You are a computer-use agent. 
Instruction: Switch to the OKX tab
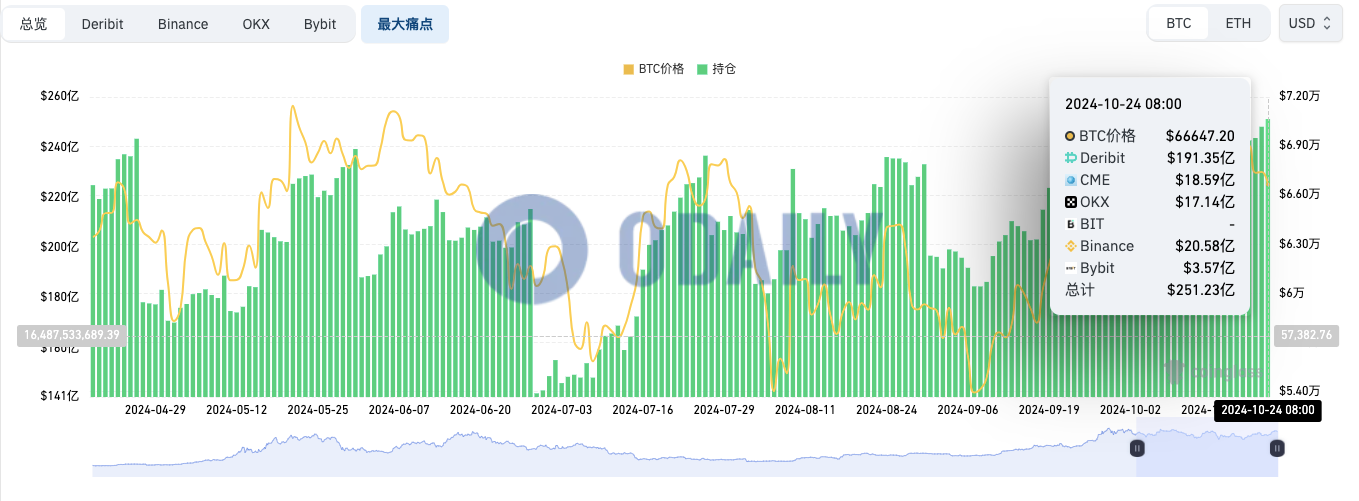[x=256, y=24]
